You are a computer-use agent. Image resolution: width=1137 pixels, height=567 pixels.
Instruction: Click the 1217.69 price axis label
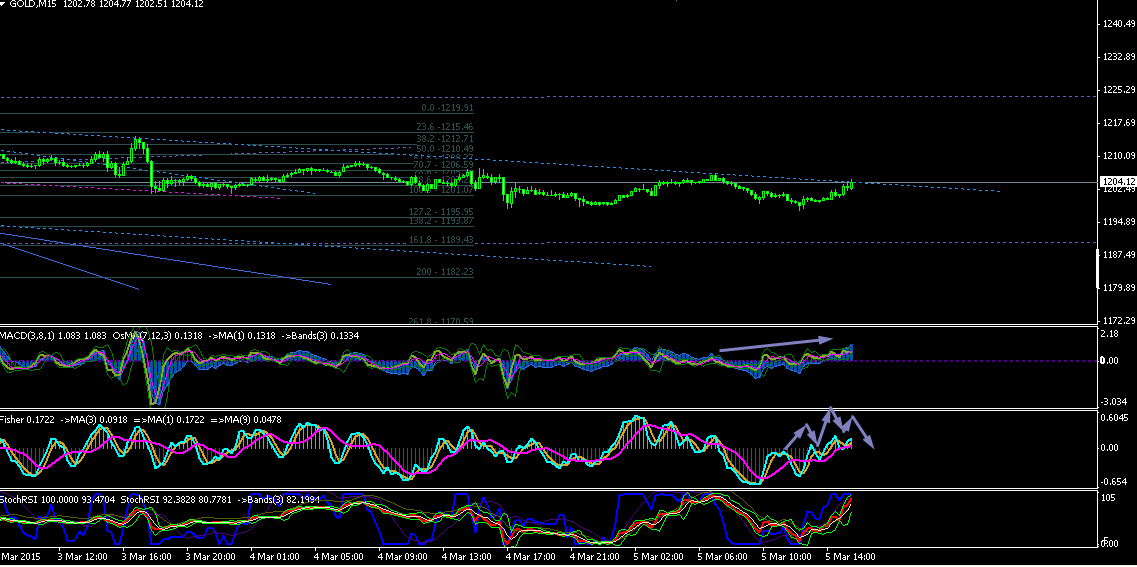[x=1117, y=123]
